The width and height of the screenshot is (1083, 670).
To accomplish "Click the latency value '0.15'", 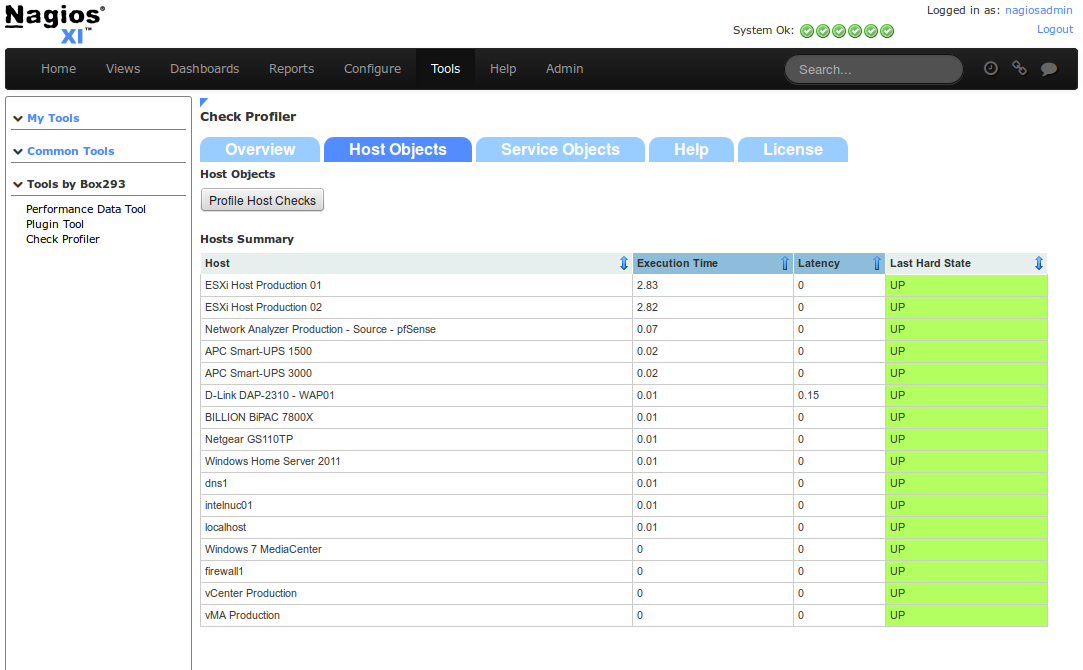I will pyautogui.click(x=808, y=396).
